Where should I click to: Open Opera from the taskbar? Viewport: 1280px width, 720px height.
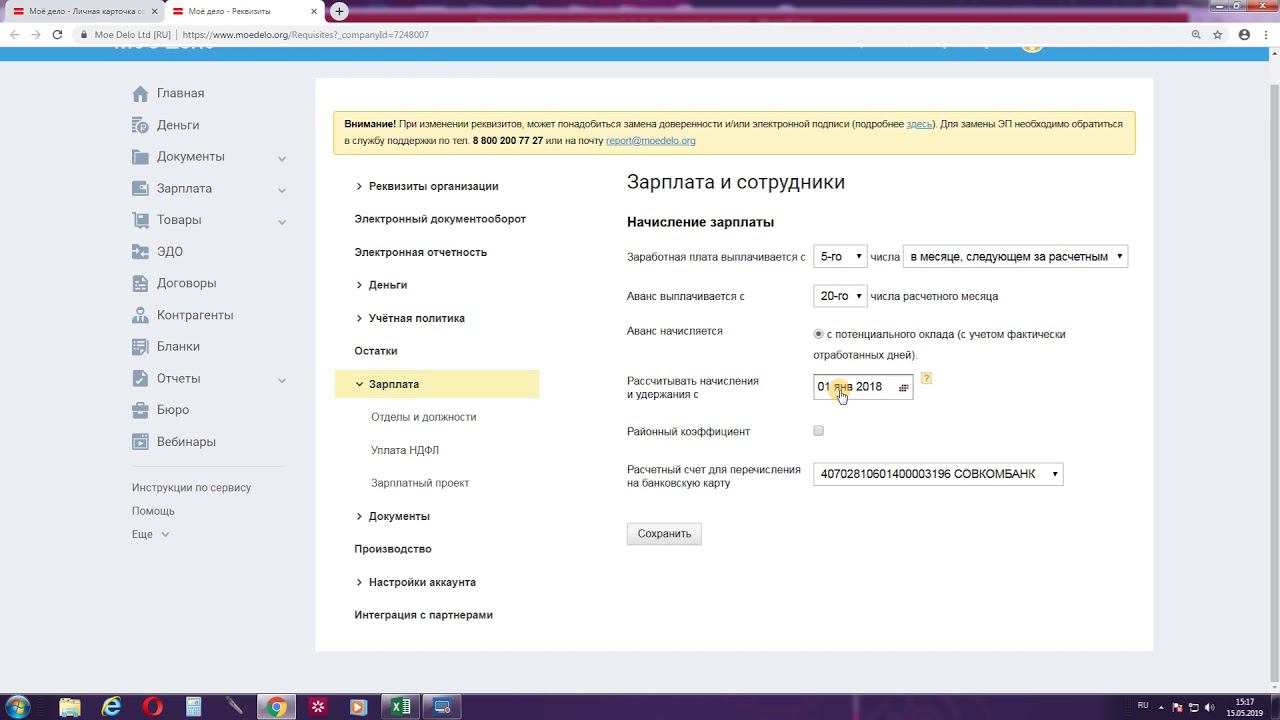(152, 707)
